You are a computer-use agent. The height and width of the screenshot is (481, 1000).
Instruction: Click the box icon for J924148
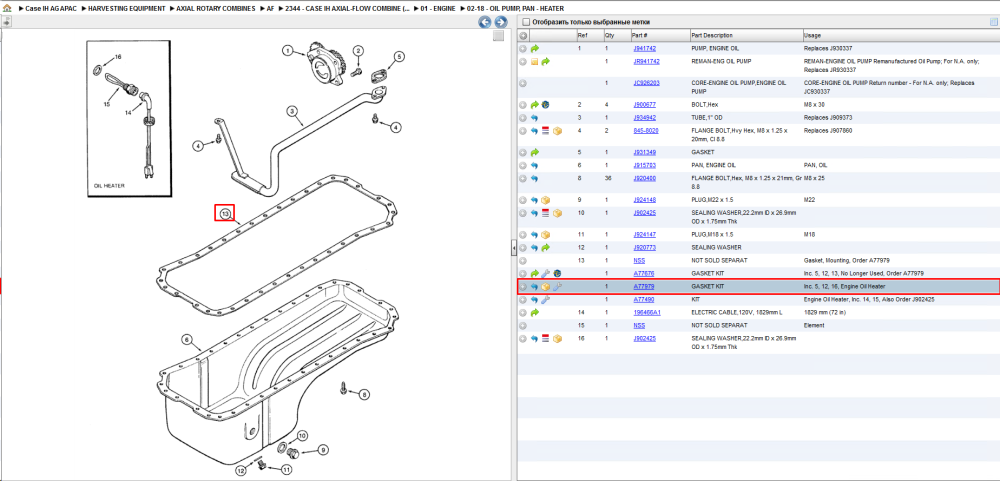tap(546, 200)
